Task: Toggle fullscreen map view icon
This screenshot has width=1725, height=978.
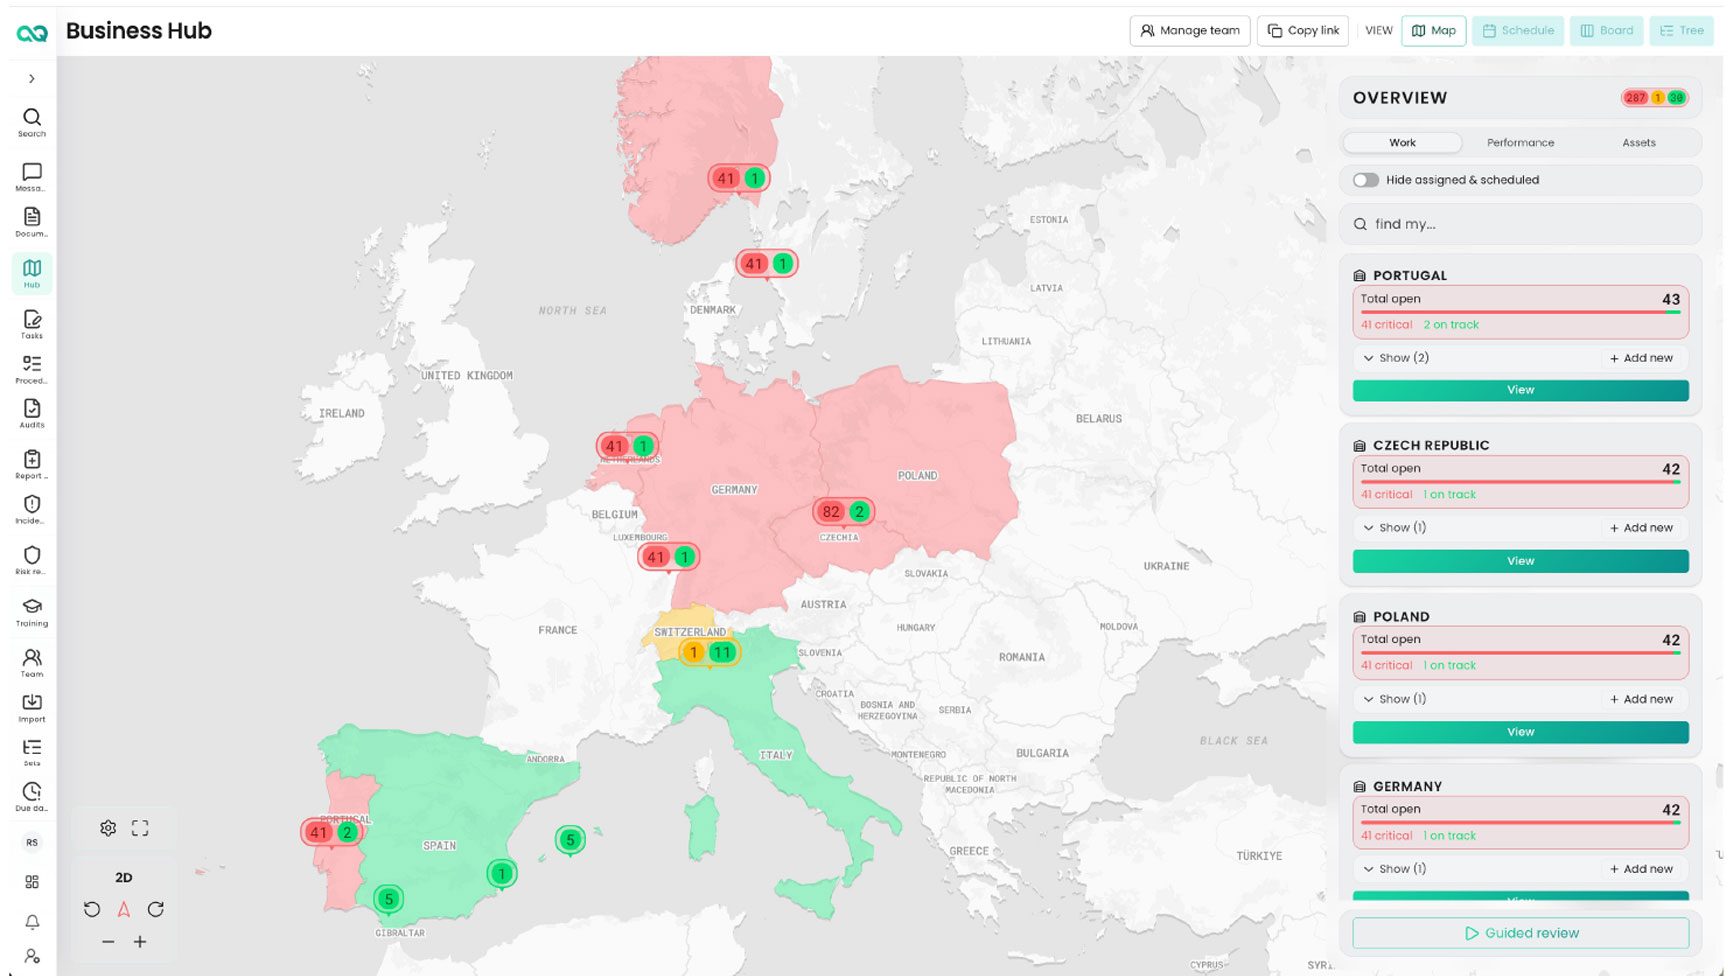Action: click(140, 828)
